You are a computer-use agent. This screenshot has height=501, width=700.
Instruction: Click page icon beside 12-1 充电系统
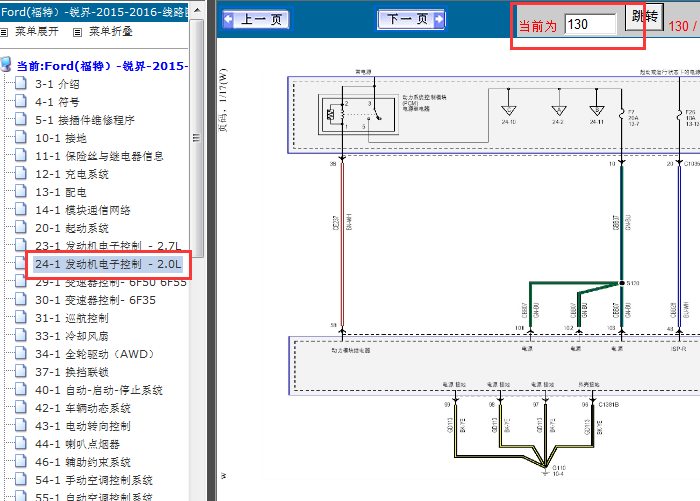21,173
